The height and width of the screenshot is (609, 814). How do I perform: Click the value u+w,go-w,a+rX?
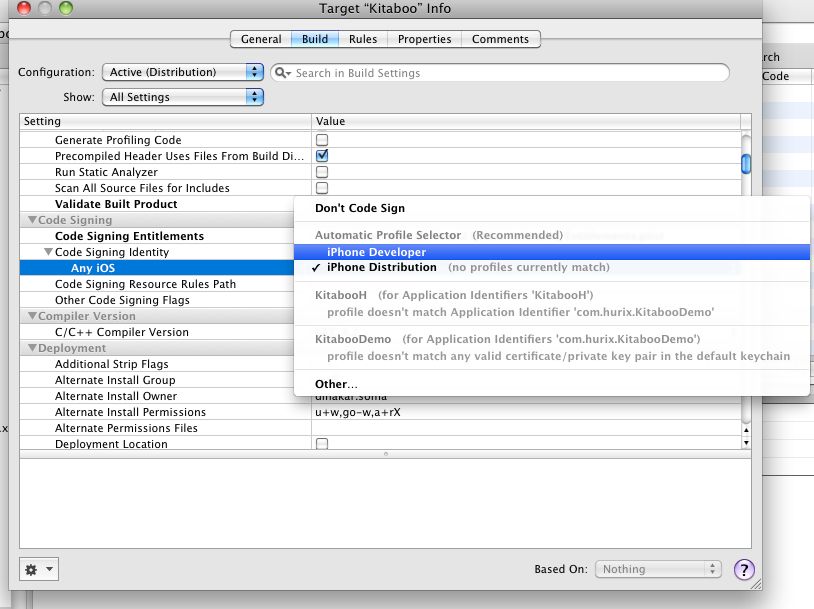pos(358,412)
